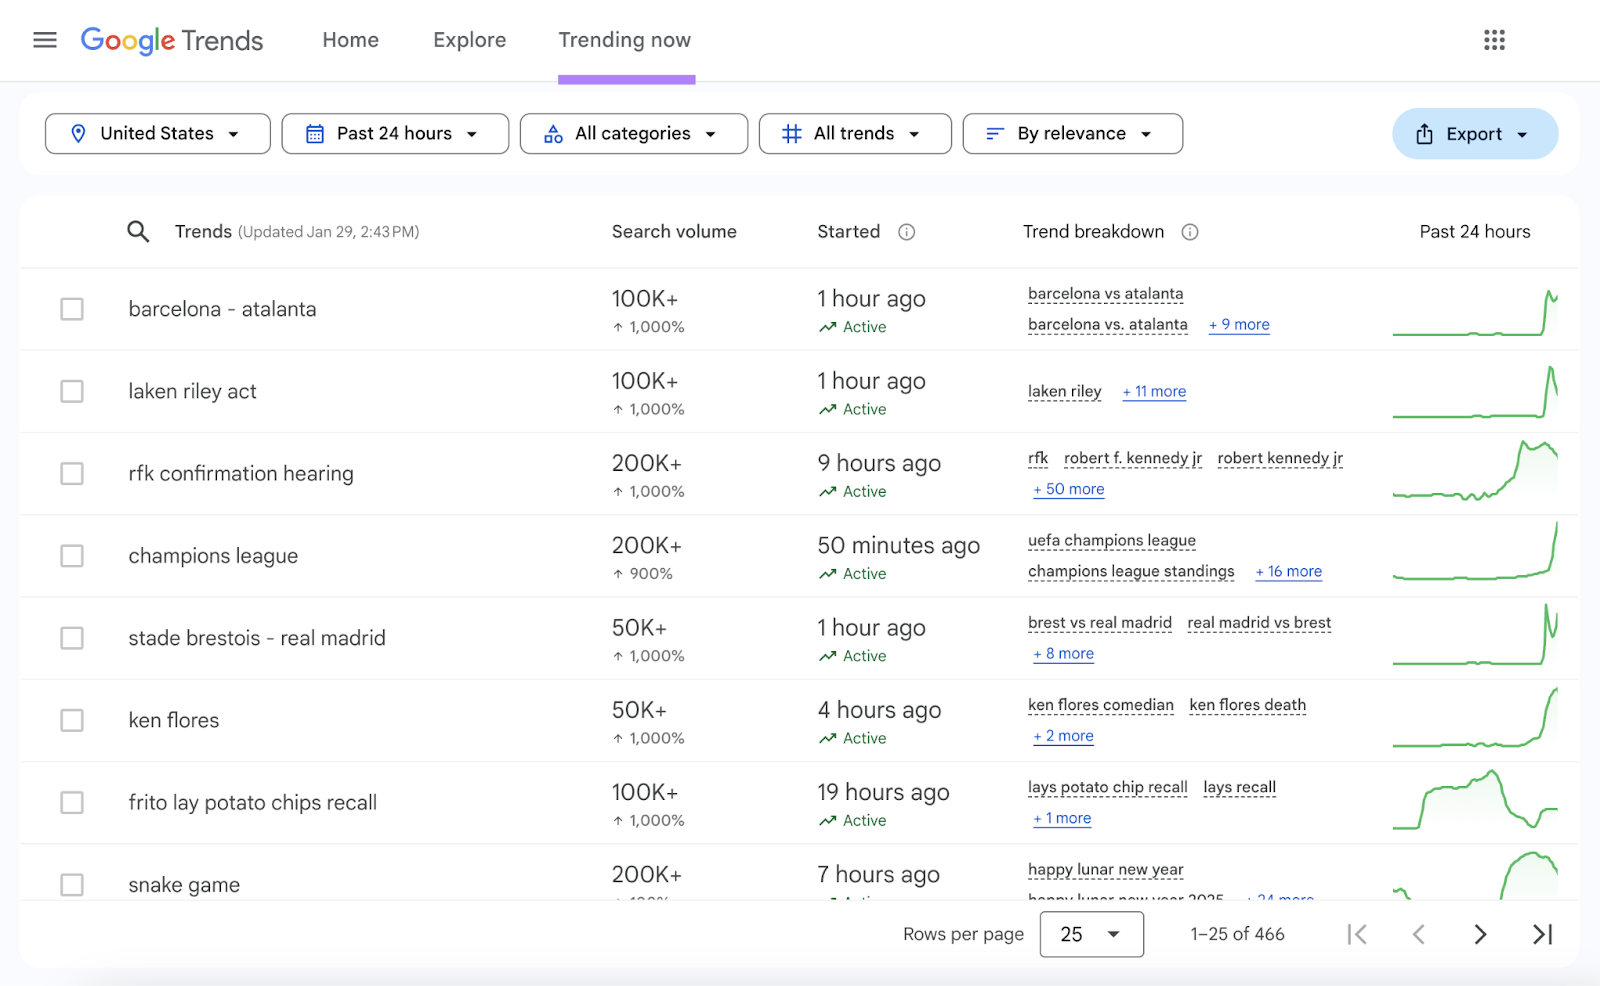This screenshot has width=1600, height=986.
Task: Go to the next results page
Action: tap(1479, 934)
